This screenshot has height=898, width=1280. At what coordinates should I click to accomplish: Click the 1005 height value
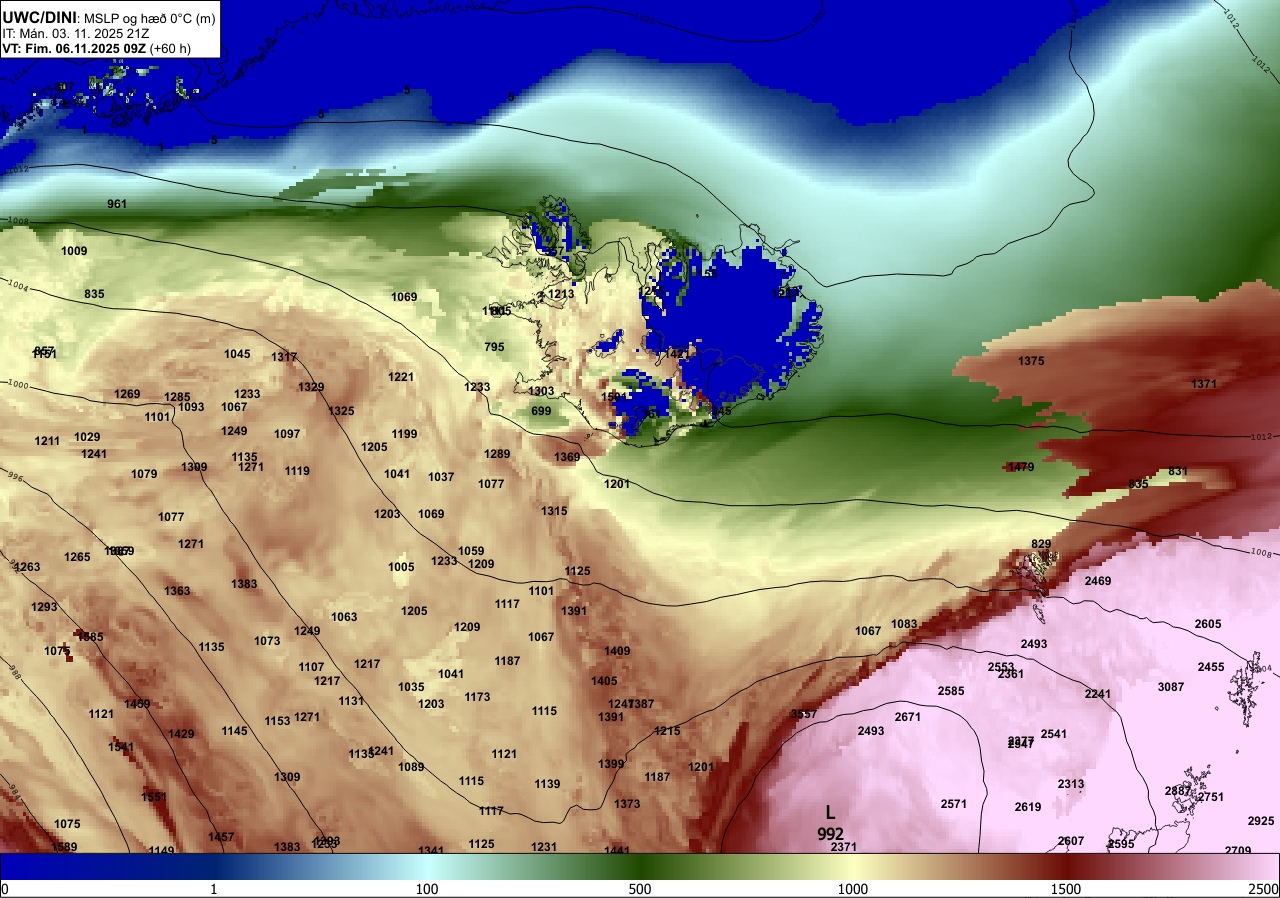pyautogui.click(x=401, y=567)
